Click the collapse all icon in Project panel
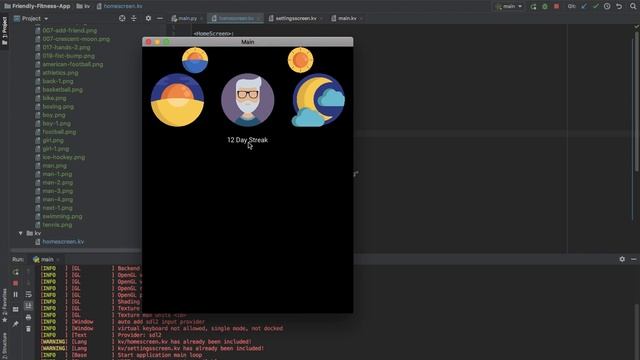The height and width of the screenshot is (360, 640). coord(134,18)
